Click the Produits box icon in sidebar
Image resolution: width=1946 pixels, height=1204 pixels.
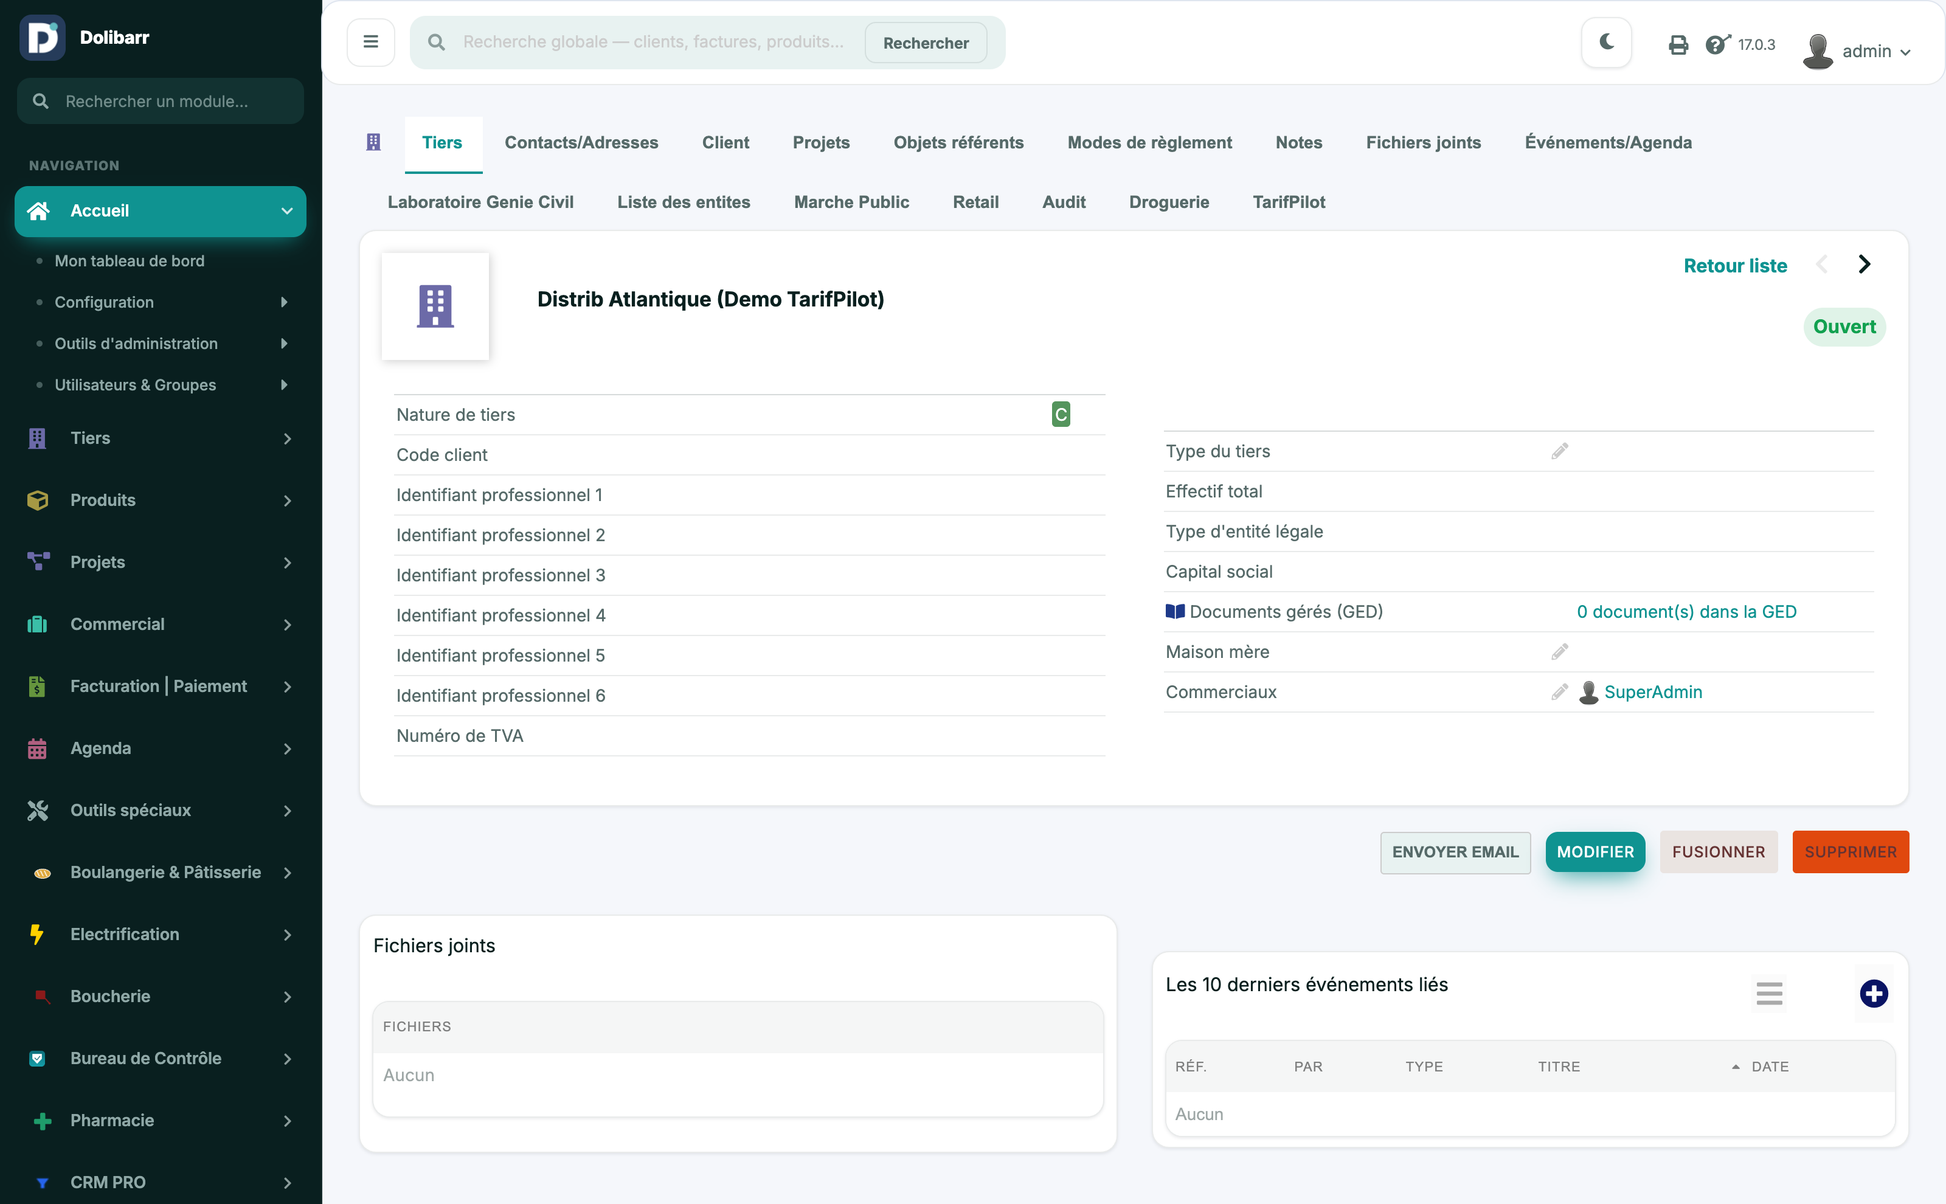[x=37, y=500]
